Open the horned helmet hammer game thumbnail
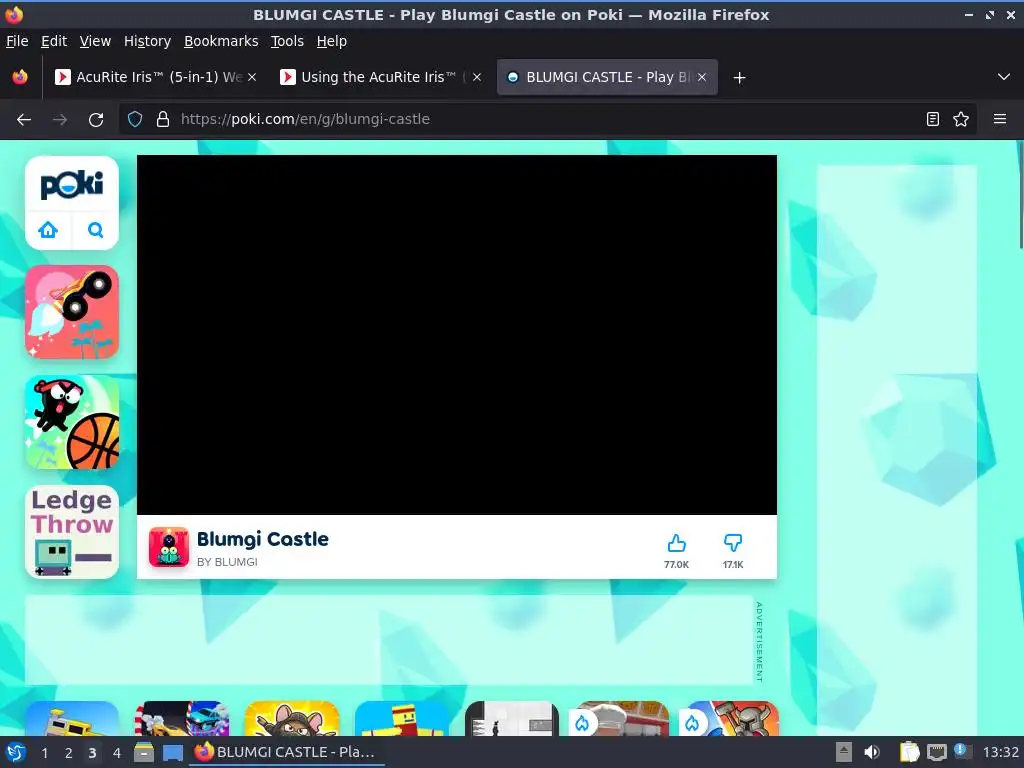The image size is (1024, 768). pyautogui.click(x=731, y=718)
